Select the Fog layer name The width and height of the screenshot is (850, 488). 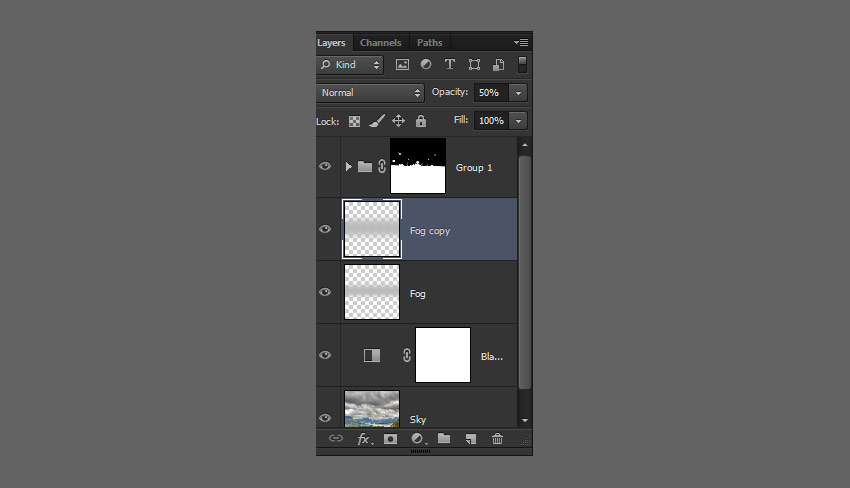pos(417,294)
